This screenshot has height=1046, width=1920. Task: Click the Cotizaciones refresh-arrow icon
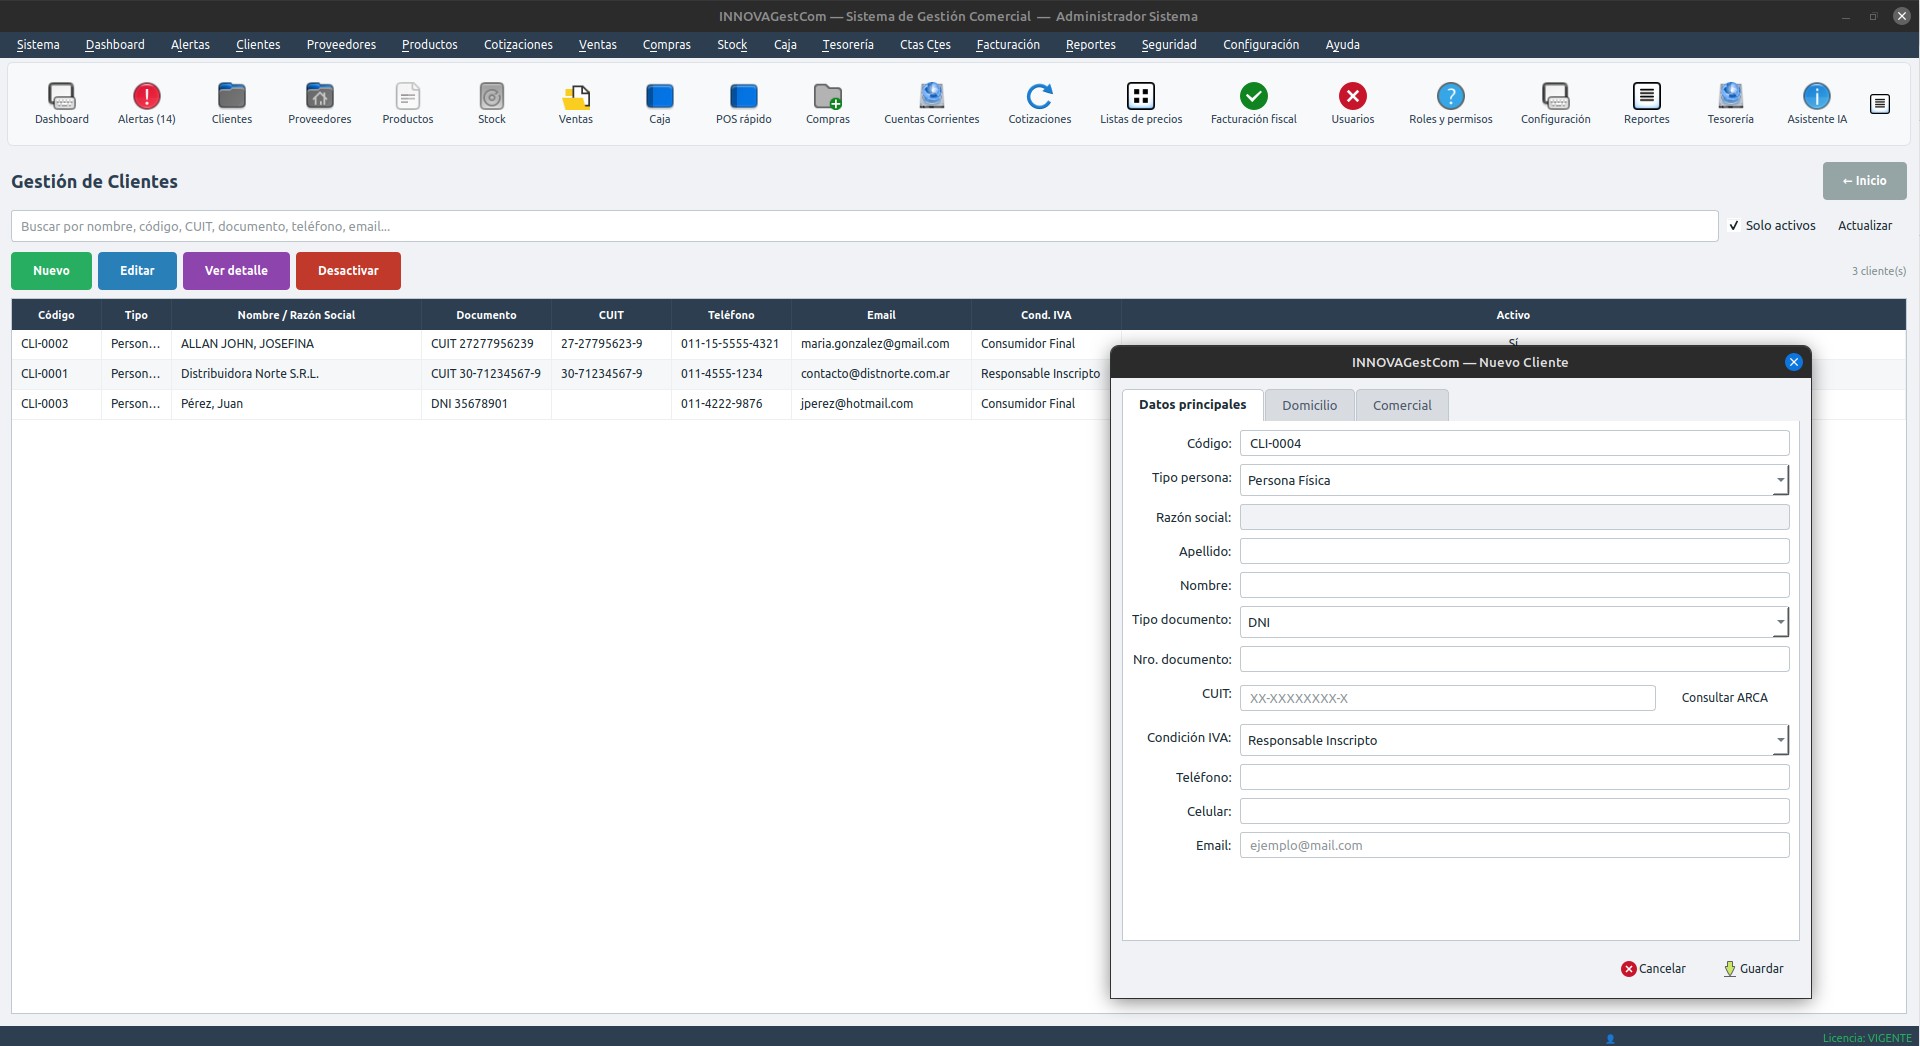click(x=1039, y=96)
